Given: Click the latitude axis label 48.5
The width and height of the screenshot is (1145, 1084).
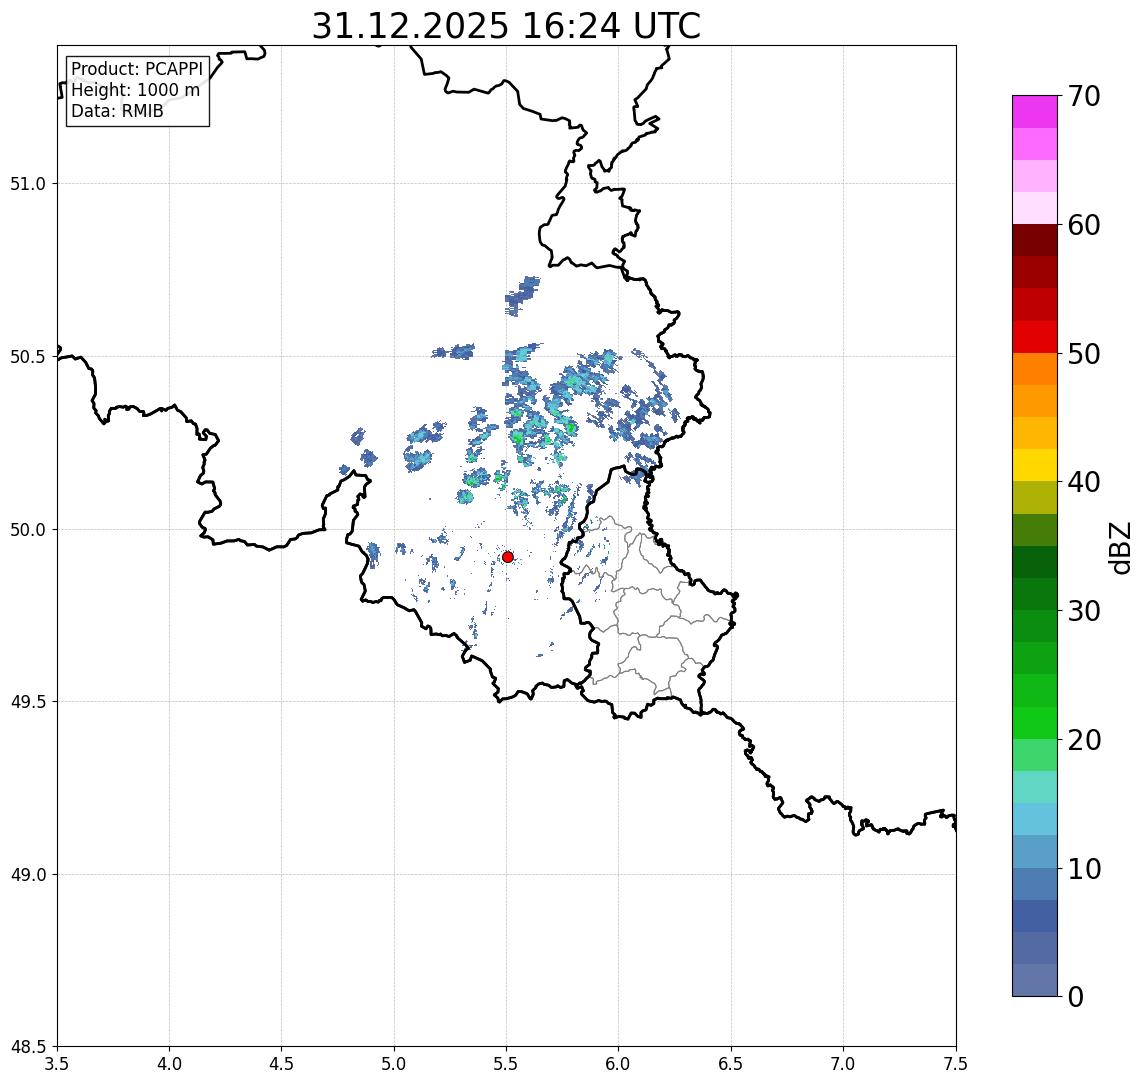Looking at the screenshot, I should click(28, 1047).
